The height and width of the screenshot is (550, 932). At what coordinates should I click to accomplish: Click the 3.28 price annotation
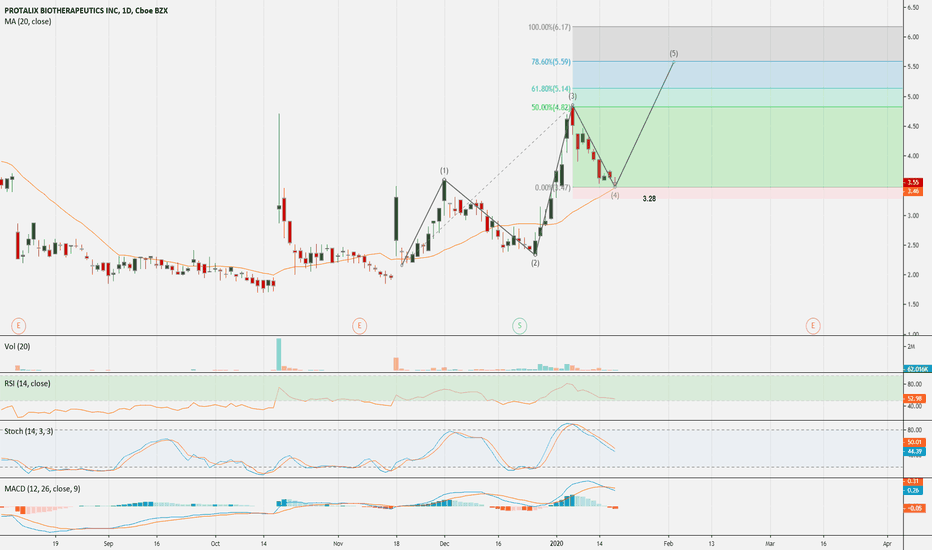(x=649, y=199)
